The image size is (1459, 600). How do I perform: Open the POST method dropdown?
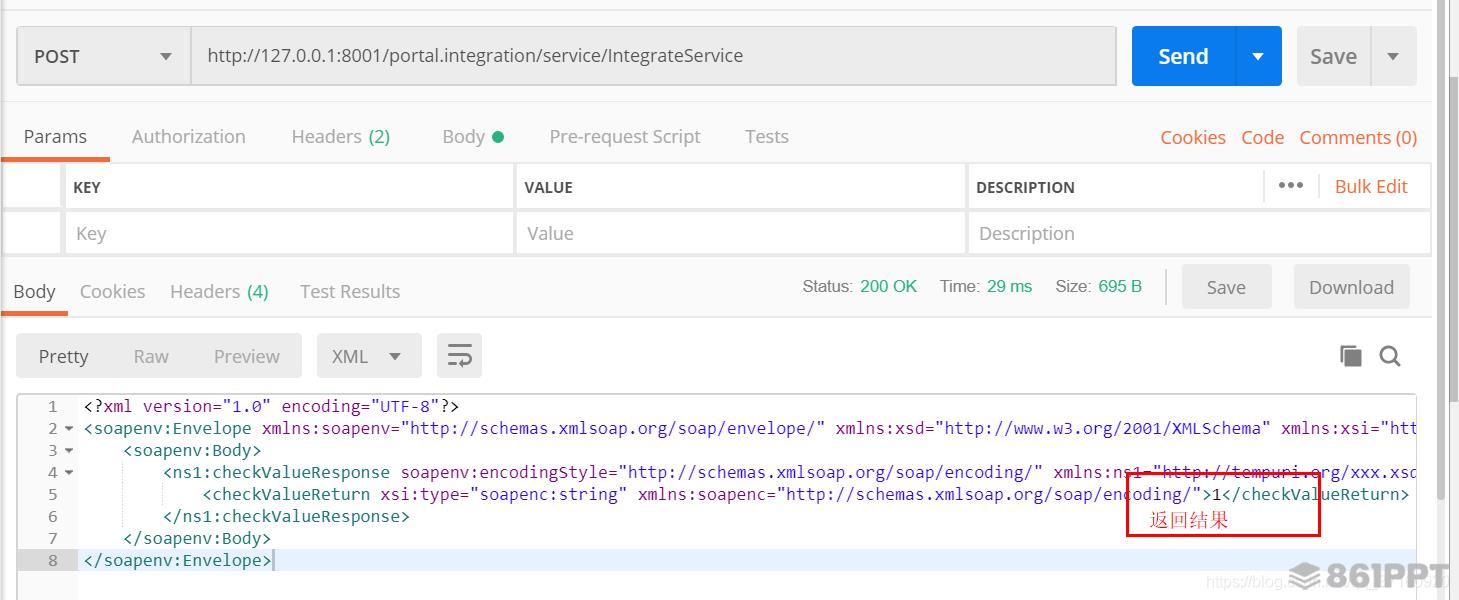coord(104,56)
